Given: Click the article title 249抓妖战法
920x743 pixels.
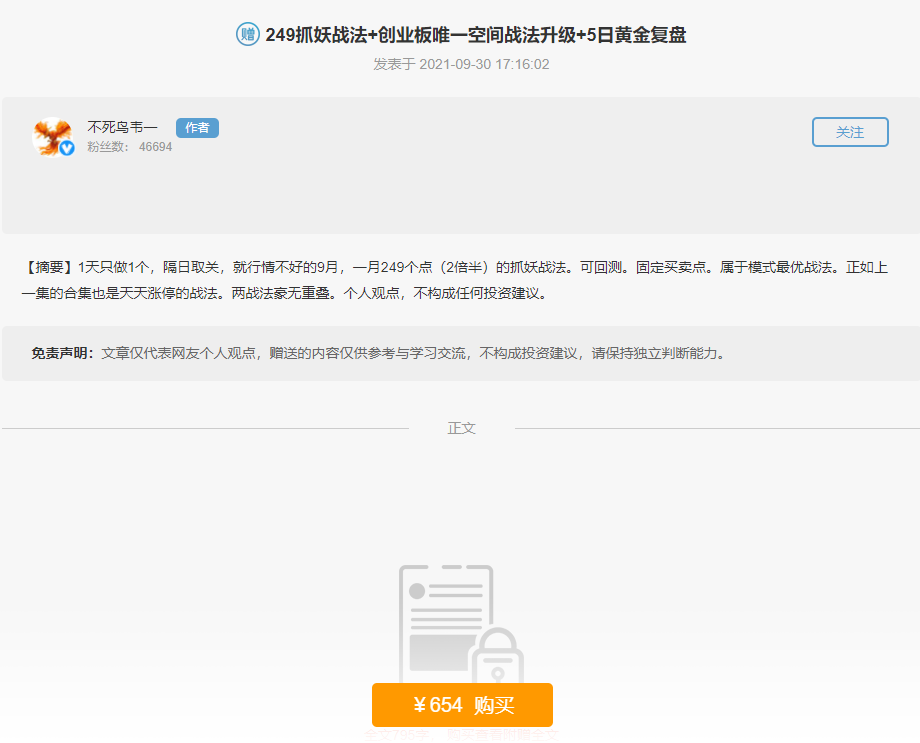Looking at the screenshot, I should click(475, 35).
